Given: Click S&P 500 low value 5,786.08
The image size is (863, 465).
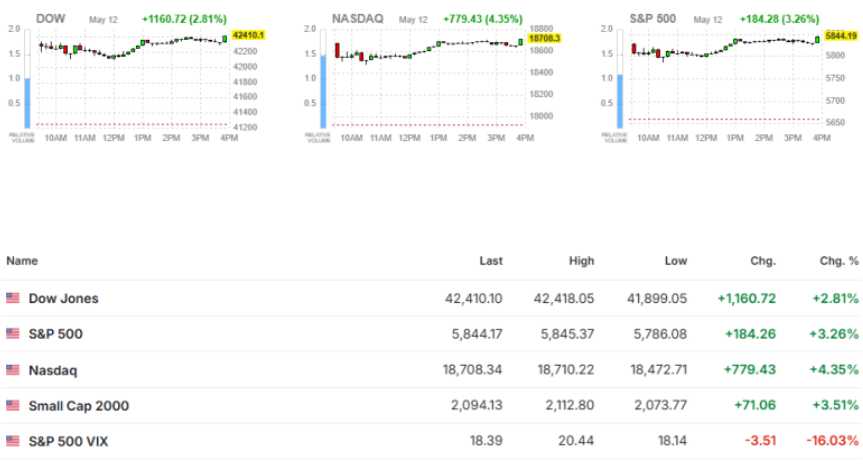Looking at the screenshot, I should [660, 334].
